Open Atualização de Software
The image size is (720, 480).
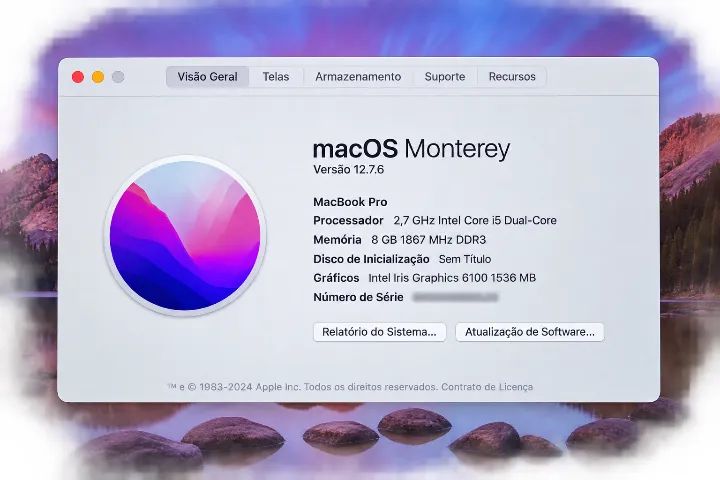pyautogui.click(x=529, y=332)
